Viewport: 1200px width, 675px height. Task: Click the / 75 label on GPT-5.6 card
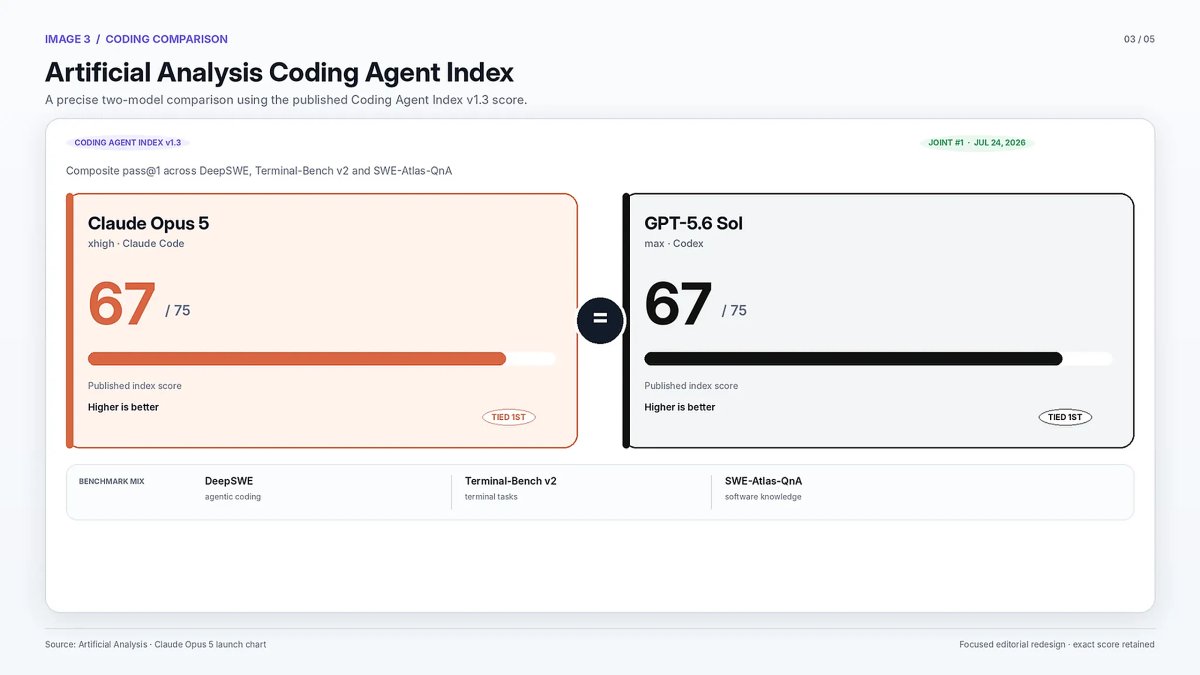point(734,311)
